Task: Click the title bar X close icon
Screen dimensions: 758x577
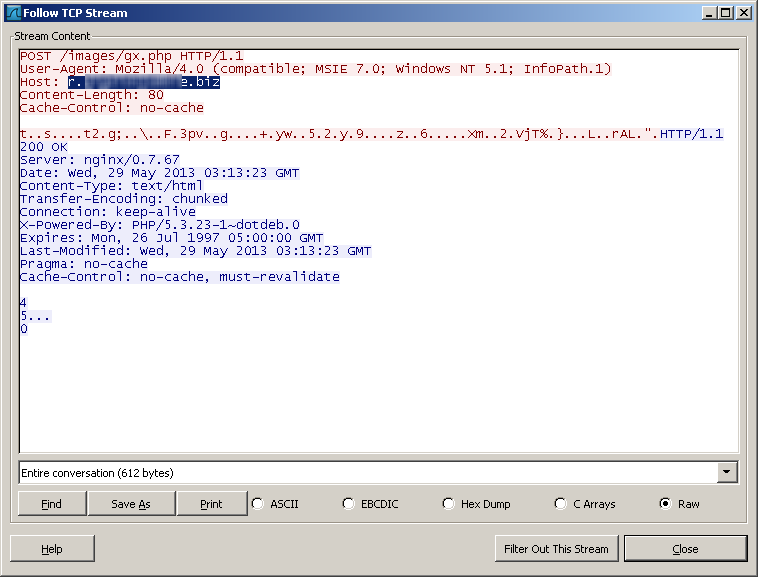Action: coord(743,13)
